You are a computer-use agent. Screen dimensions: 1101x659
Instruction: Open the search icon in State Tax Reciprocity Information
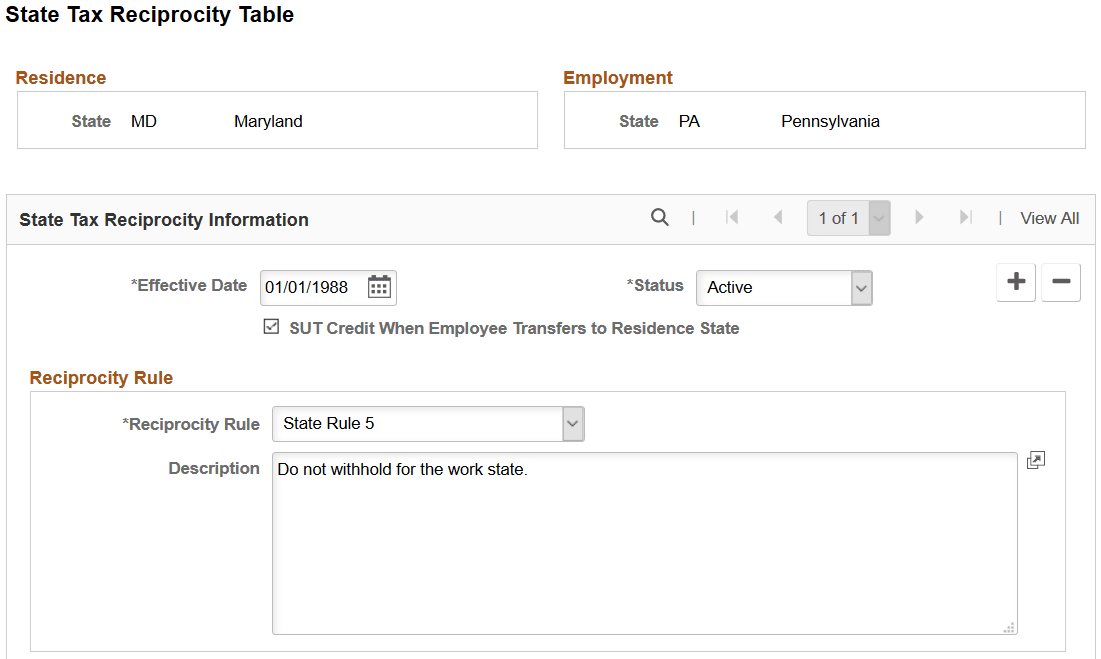point(660,217)
